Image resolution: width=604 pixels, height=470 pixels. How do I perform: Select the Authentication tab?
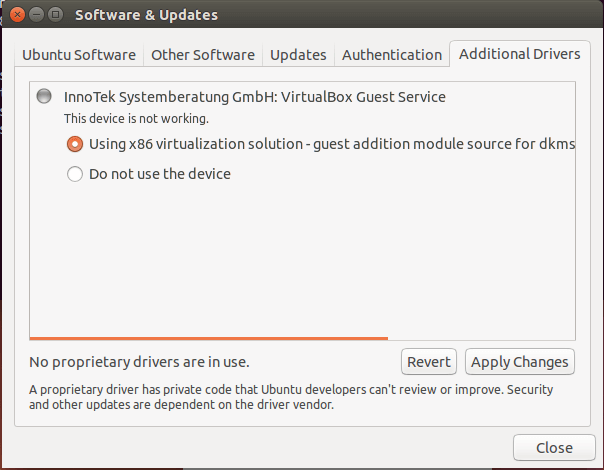pyautogui.click(x=392, y=55)
